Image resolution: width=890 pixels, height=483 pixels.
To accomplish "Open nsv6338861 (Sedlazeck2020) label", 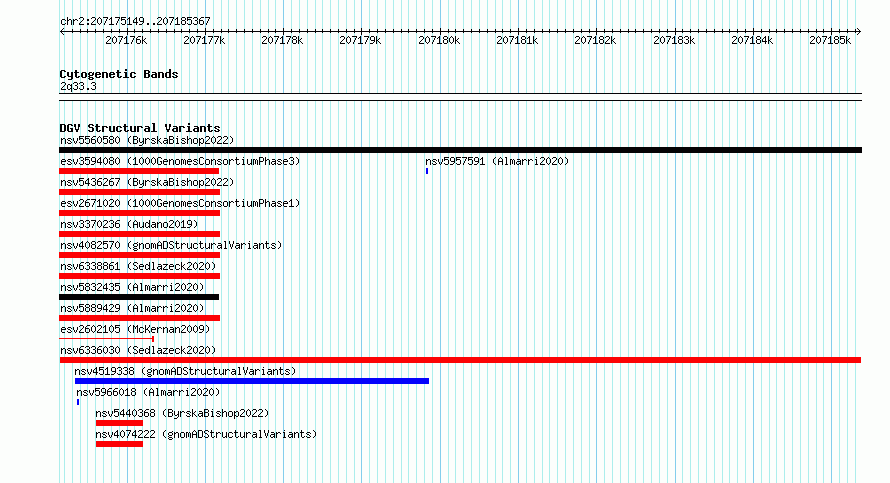I will click(x=138, y=266).
